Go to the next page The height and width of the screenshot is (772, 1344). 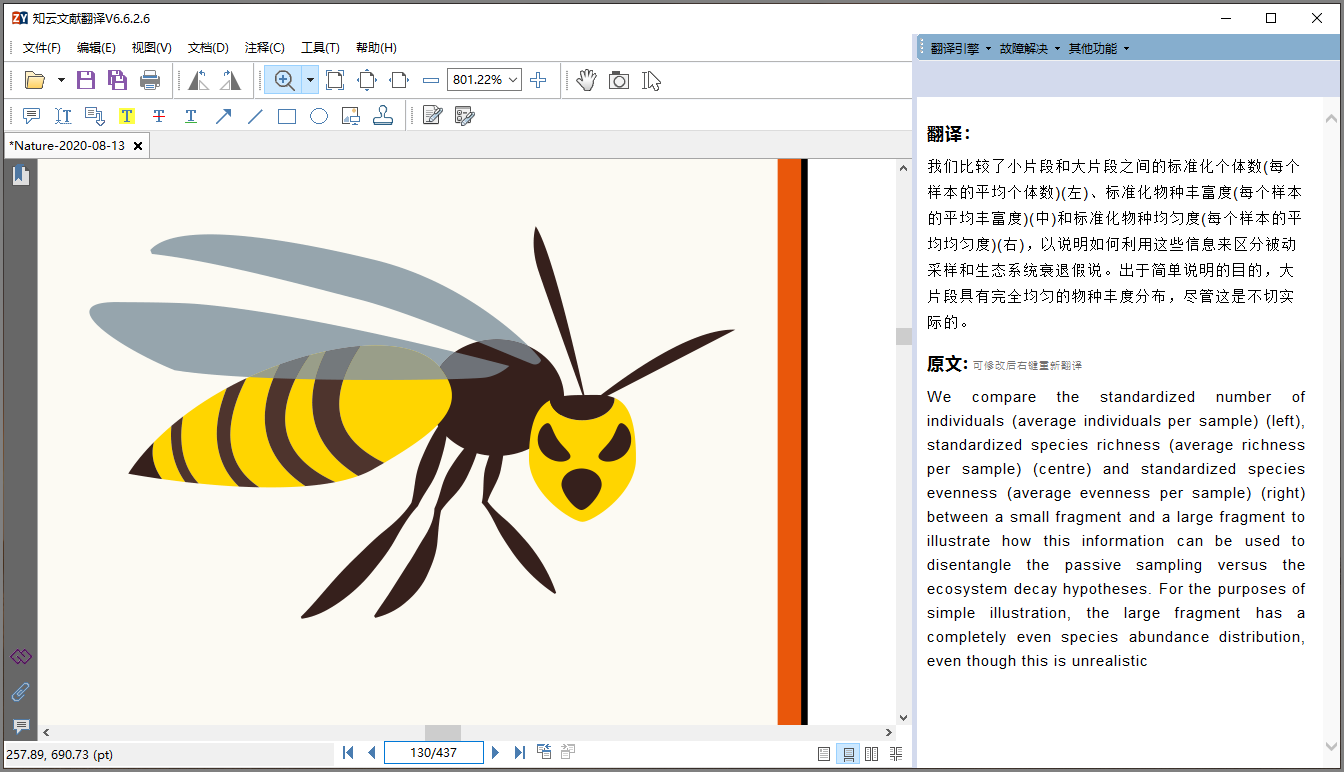tap(495, 752)
